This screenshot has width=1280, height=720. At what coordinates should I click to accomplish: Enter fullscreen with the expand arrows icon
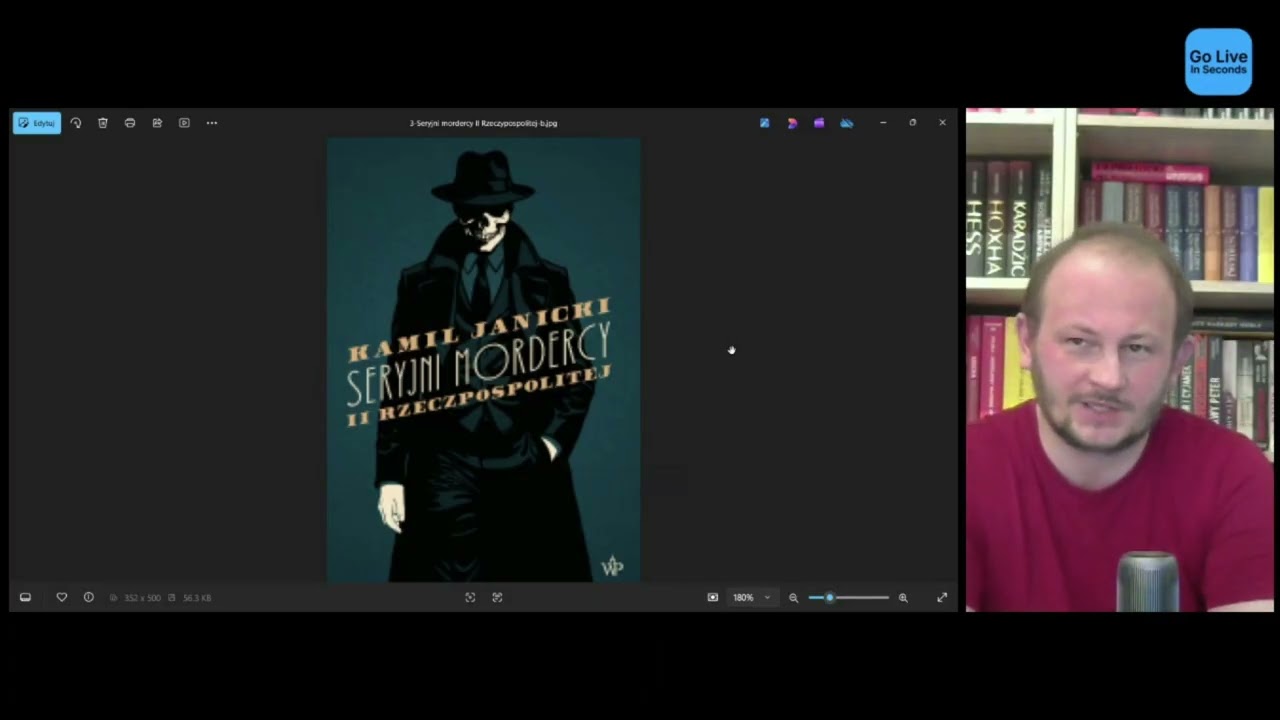pyautogui.click(x=942, y=597)
